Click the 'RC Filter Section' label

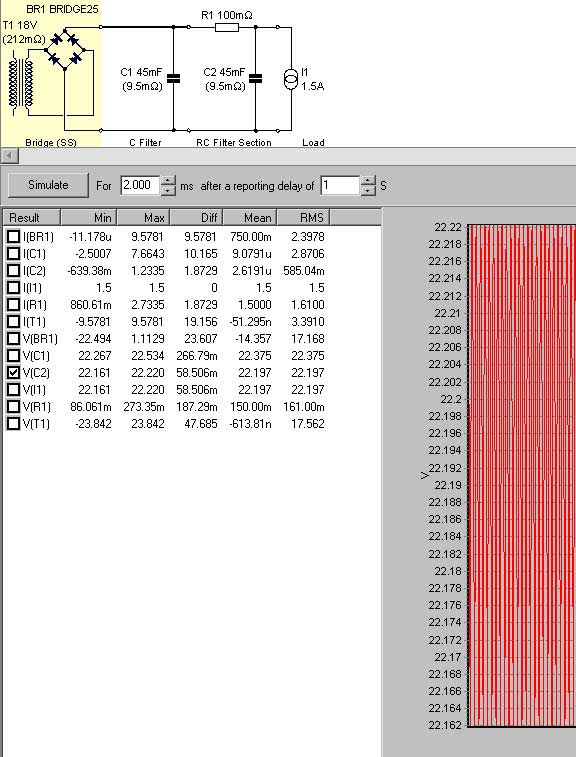[x=234, y=142]
